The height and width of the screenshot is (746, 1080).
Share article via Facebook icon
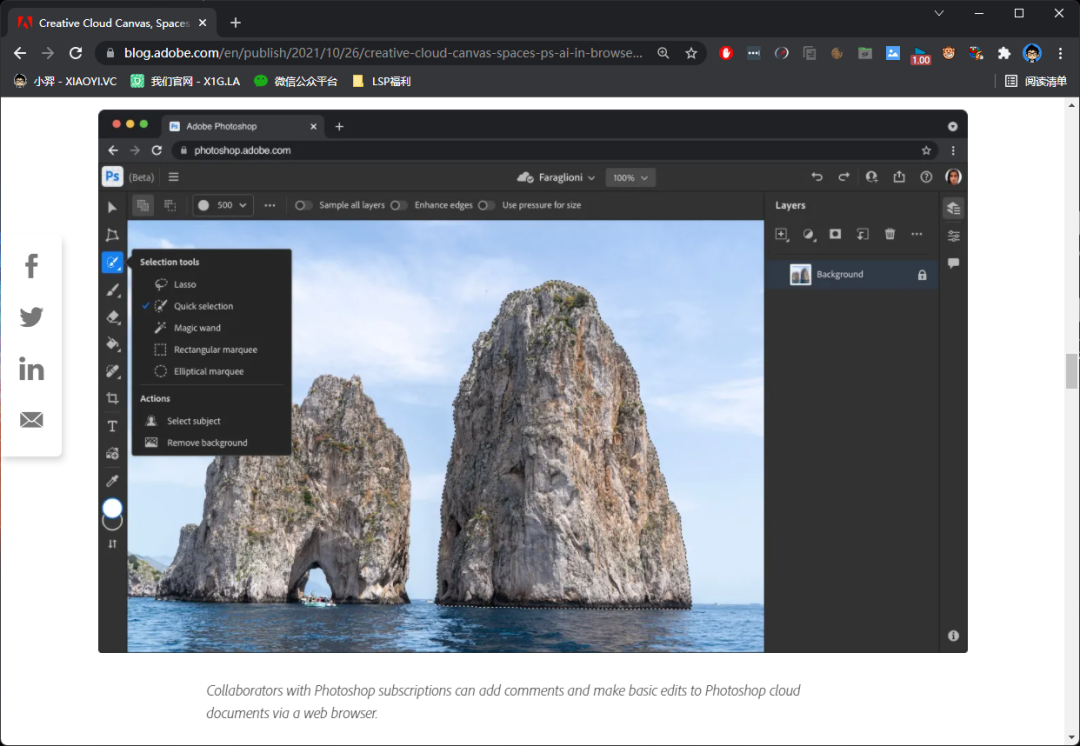click(31, 266)
